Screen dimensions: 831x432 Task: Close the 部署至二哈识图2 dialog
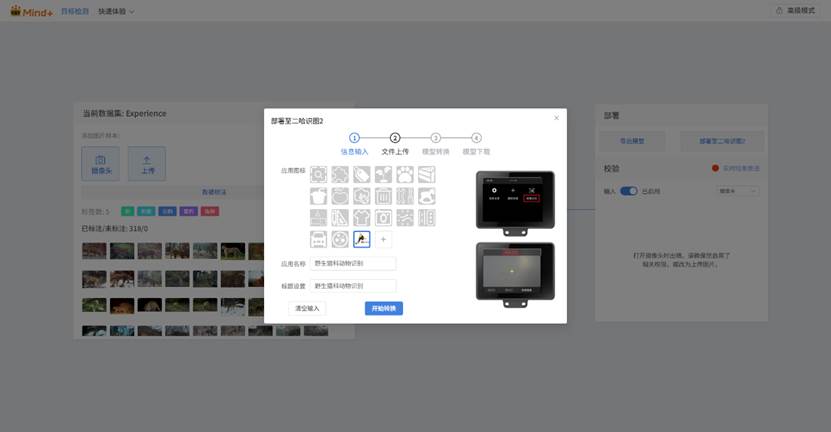click(556, 118)
